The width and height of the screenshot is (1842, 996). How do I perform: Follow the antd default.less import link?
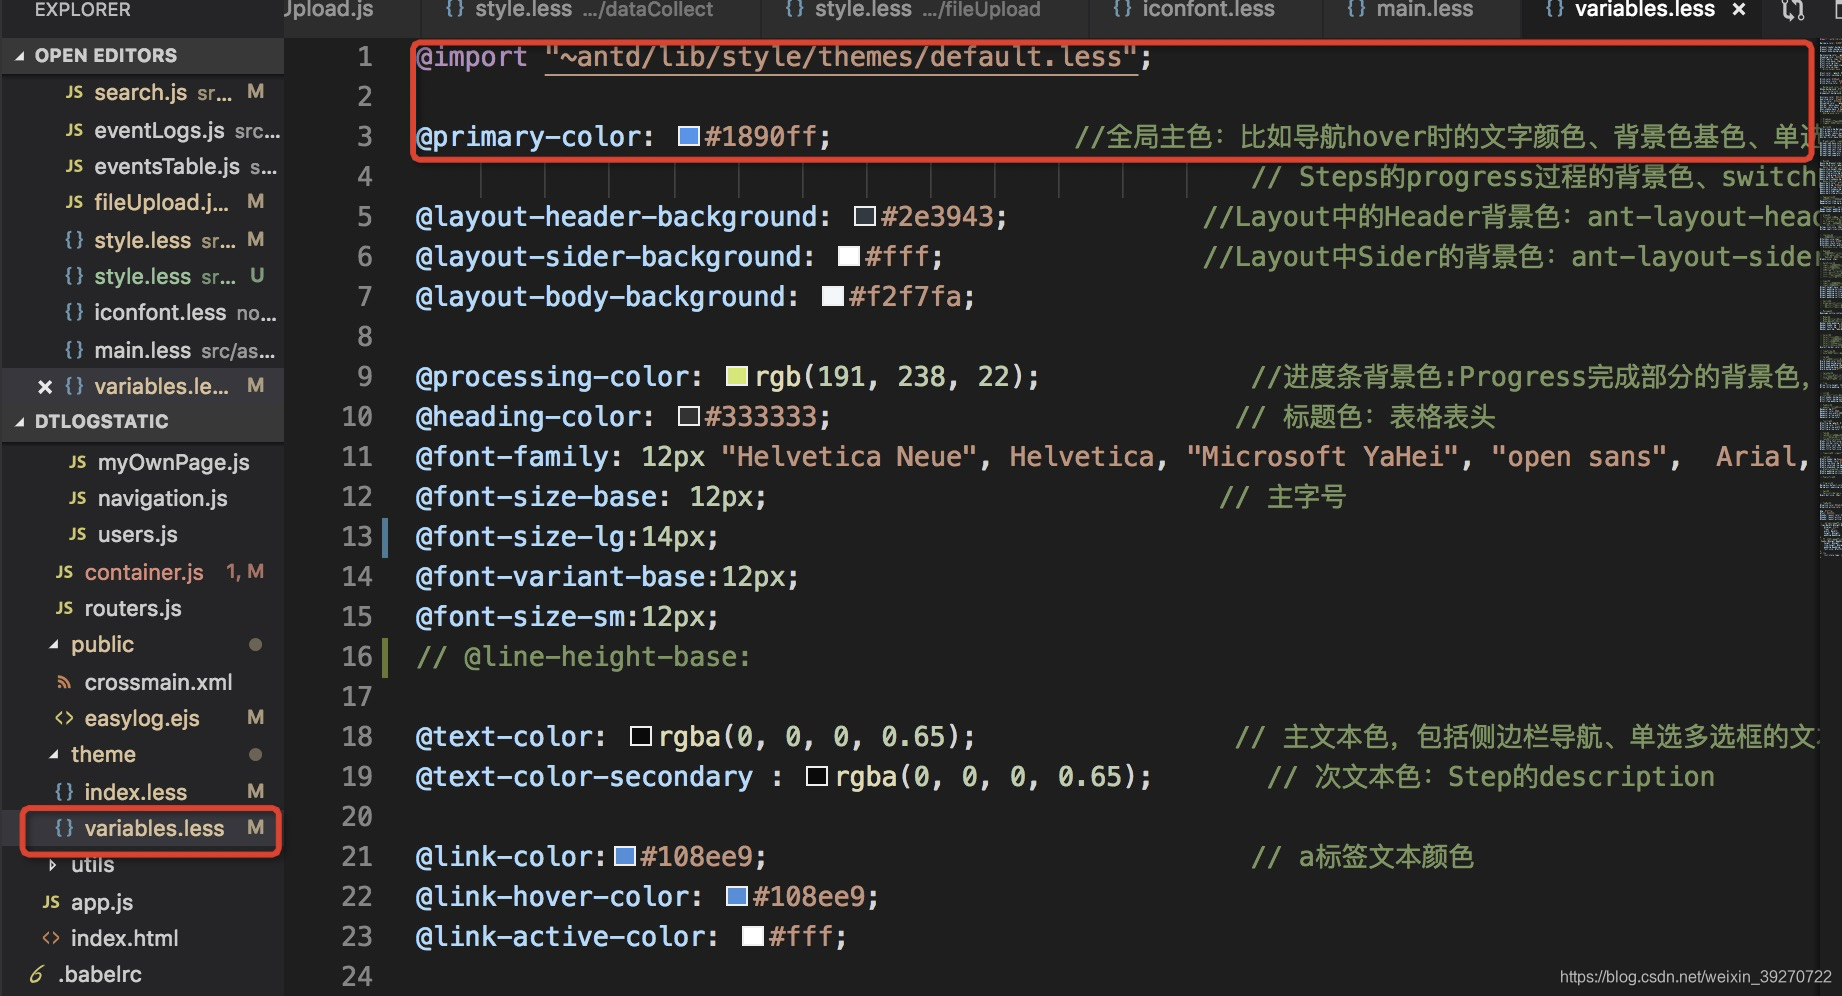tap(841, 57)
